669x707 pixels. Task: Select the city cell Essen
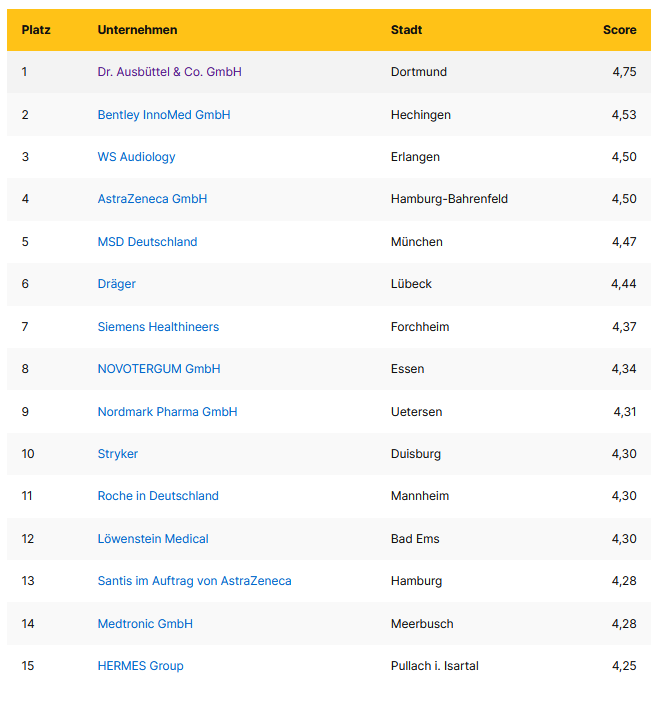408,369
